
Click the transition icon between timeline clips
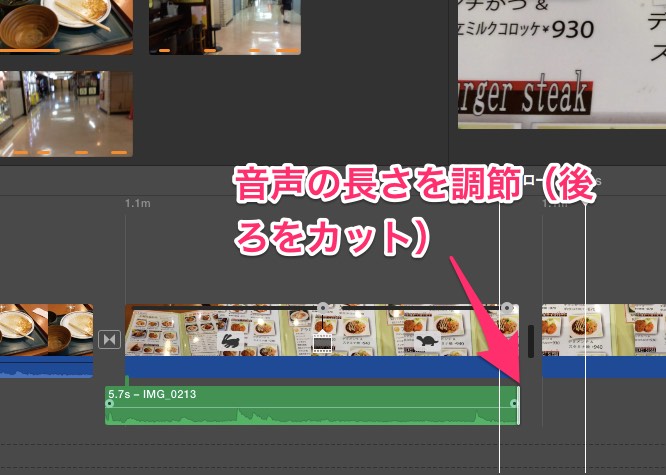[110, 339]
